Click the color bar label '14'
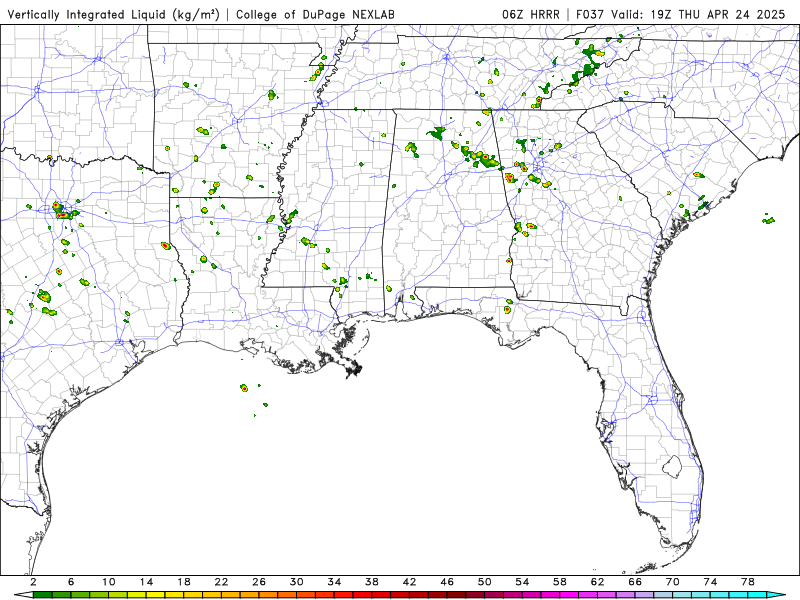The width and height of the screenshot is (800, 600). [146, 582]
